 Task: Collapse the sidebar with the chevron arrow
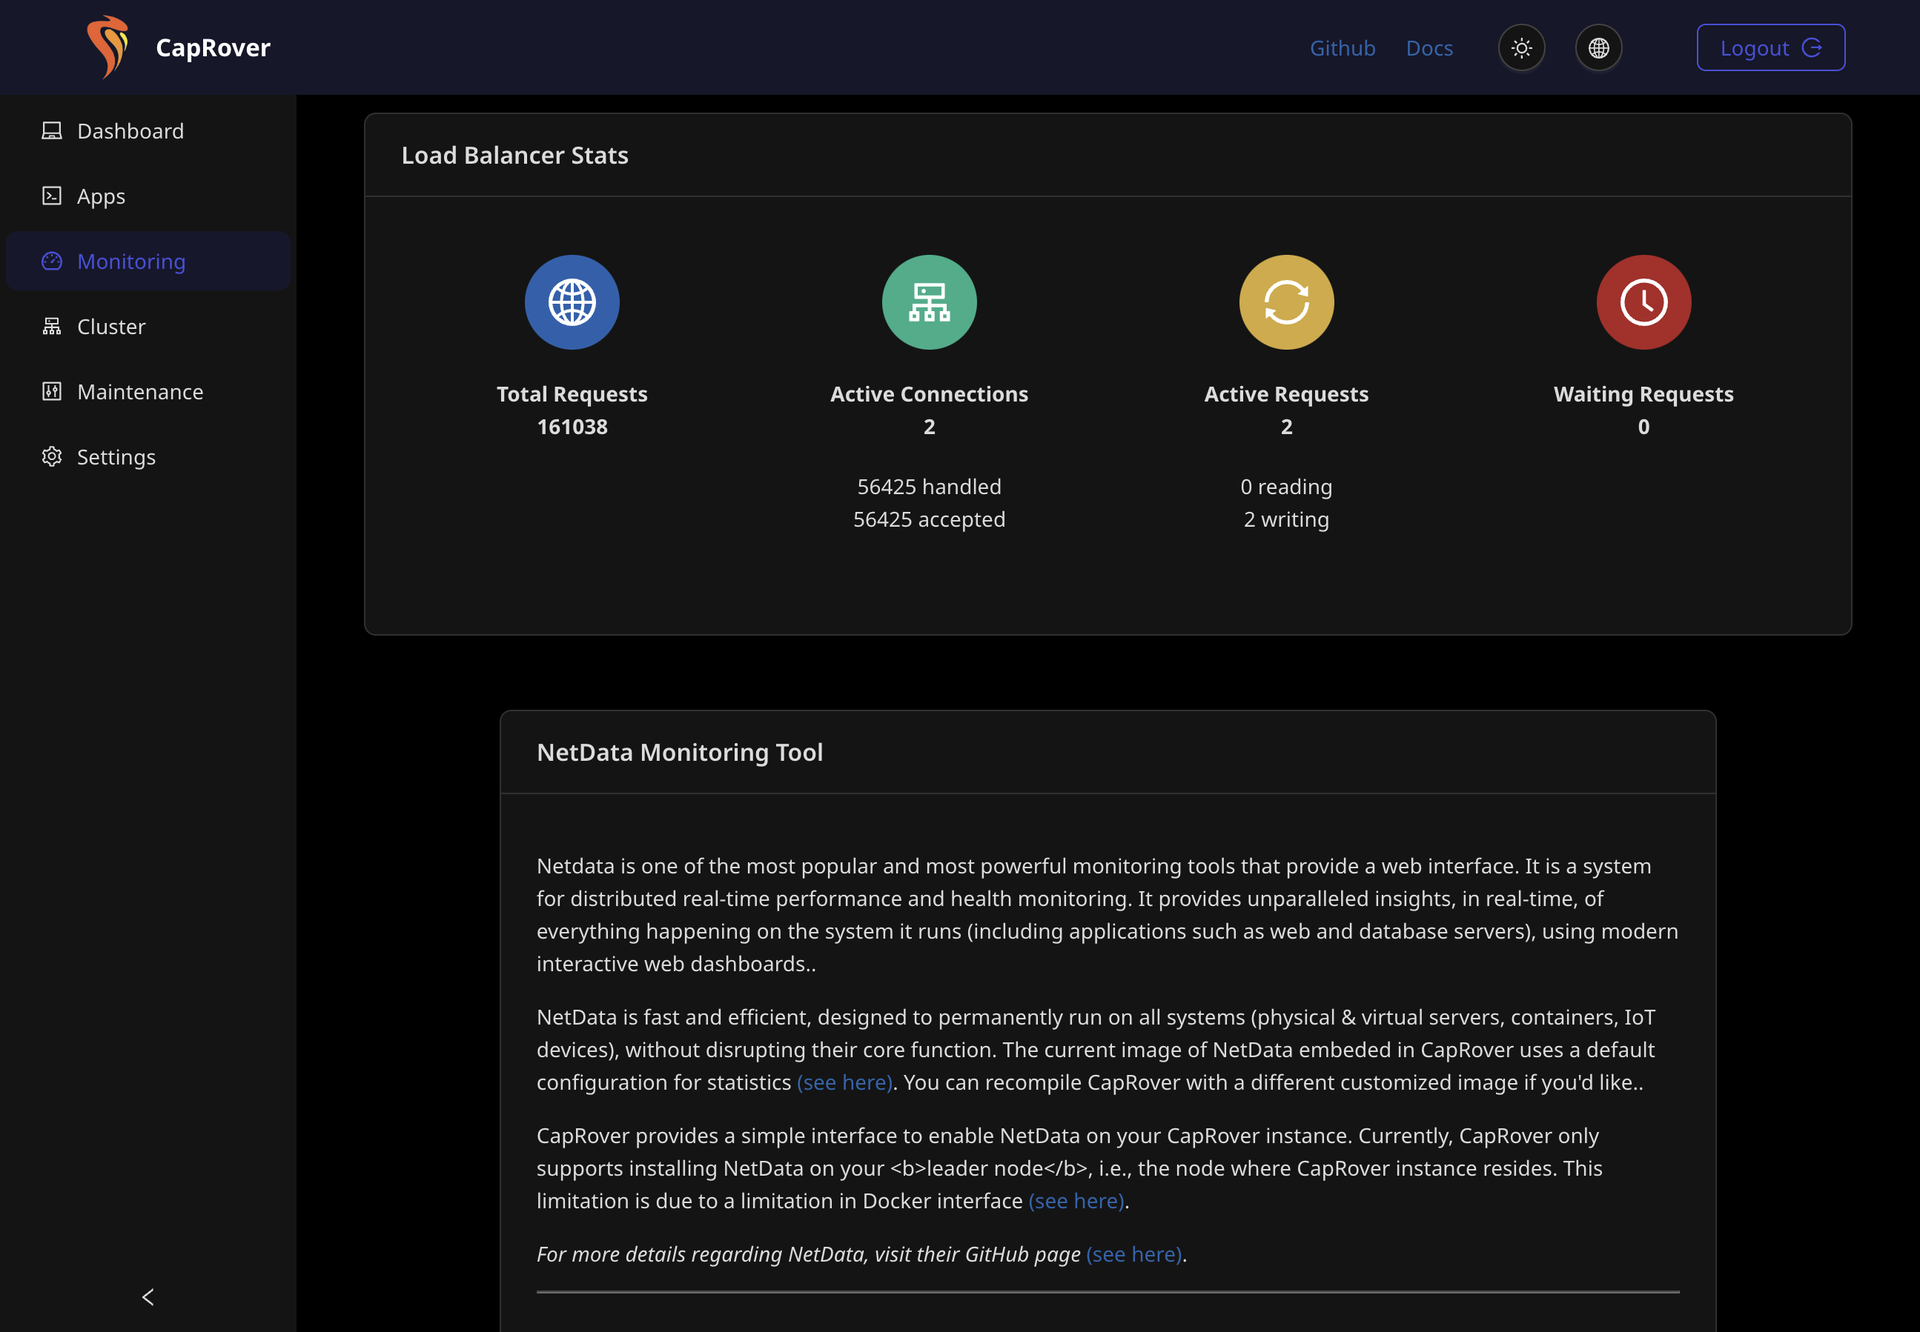click(x=148, y=1297)
